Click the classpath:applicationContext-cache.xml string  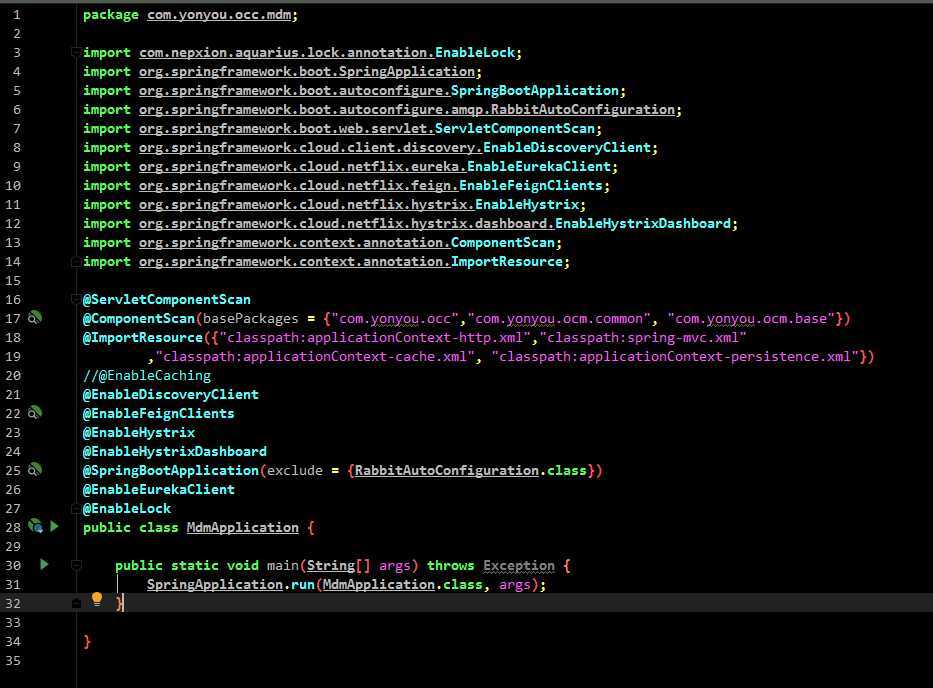(x=315, y=356)
